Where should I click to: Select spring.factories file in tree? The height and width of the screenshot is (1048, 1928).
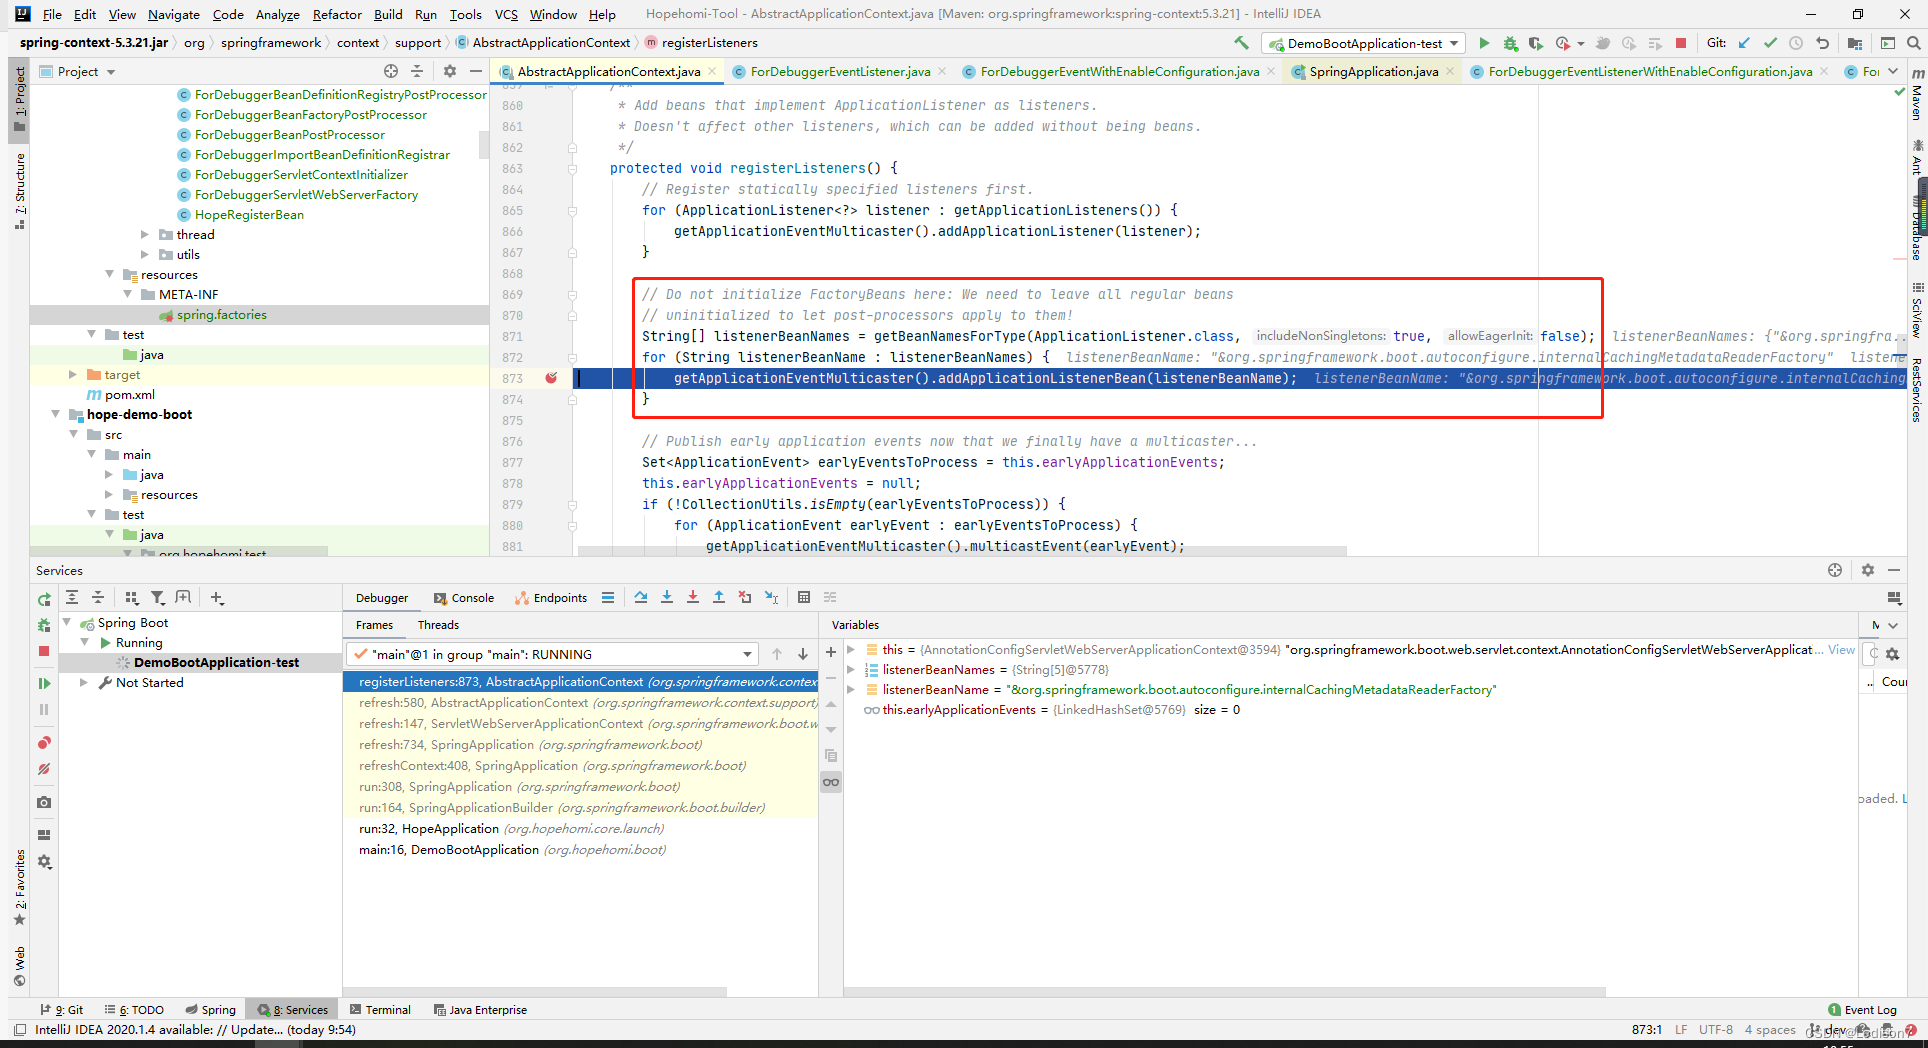(221, 314)
